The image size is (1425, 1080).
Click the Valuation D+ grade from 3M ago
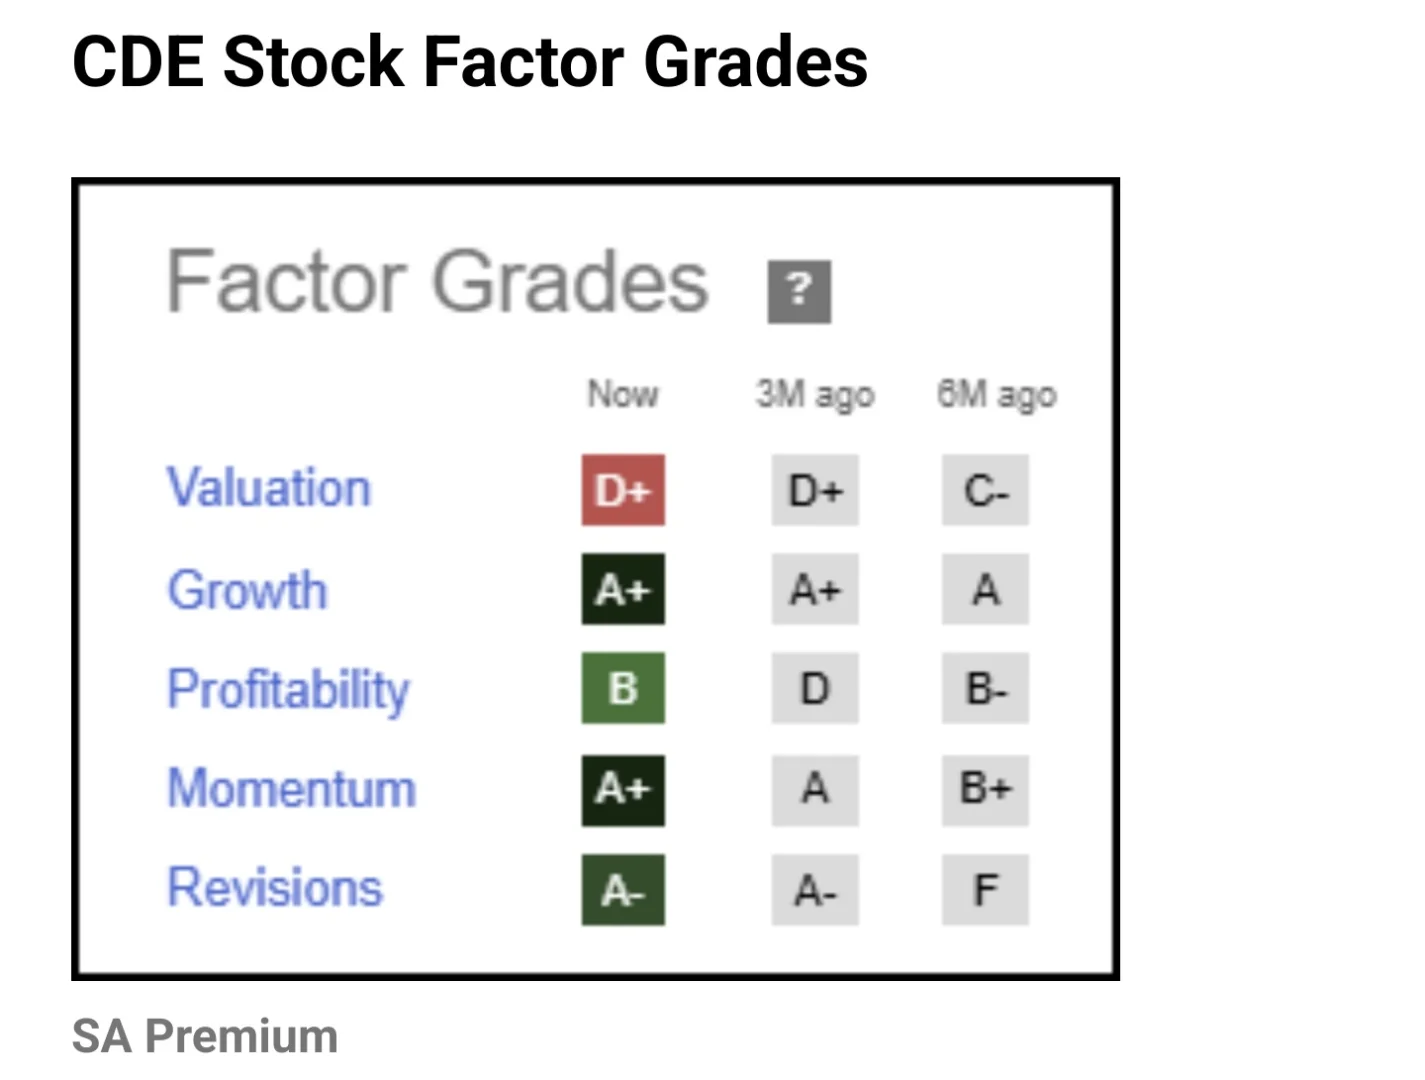[x=815, y=490]
